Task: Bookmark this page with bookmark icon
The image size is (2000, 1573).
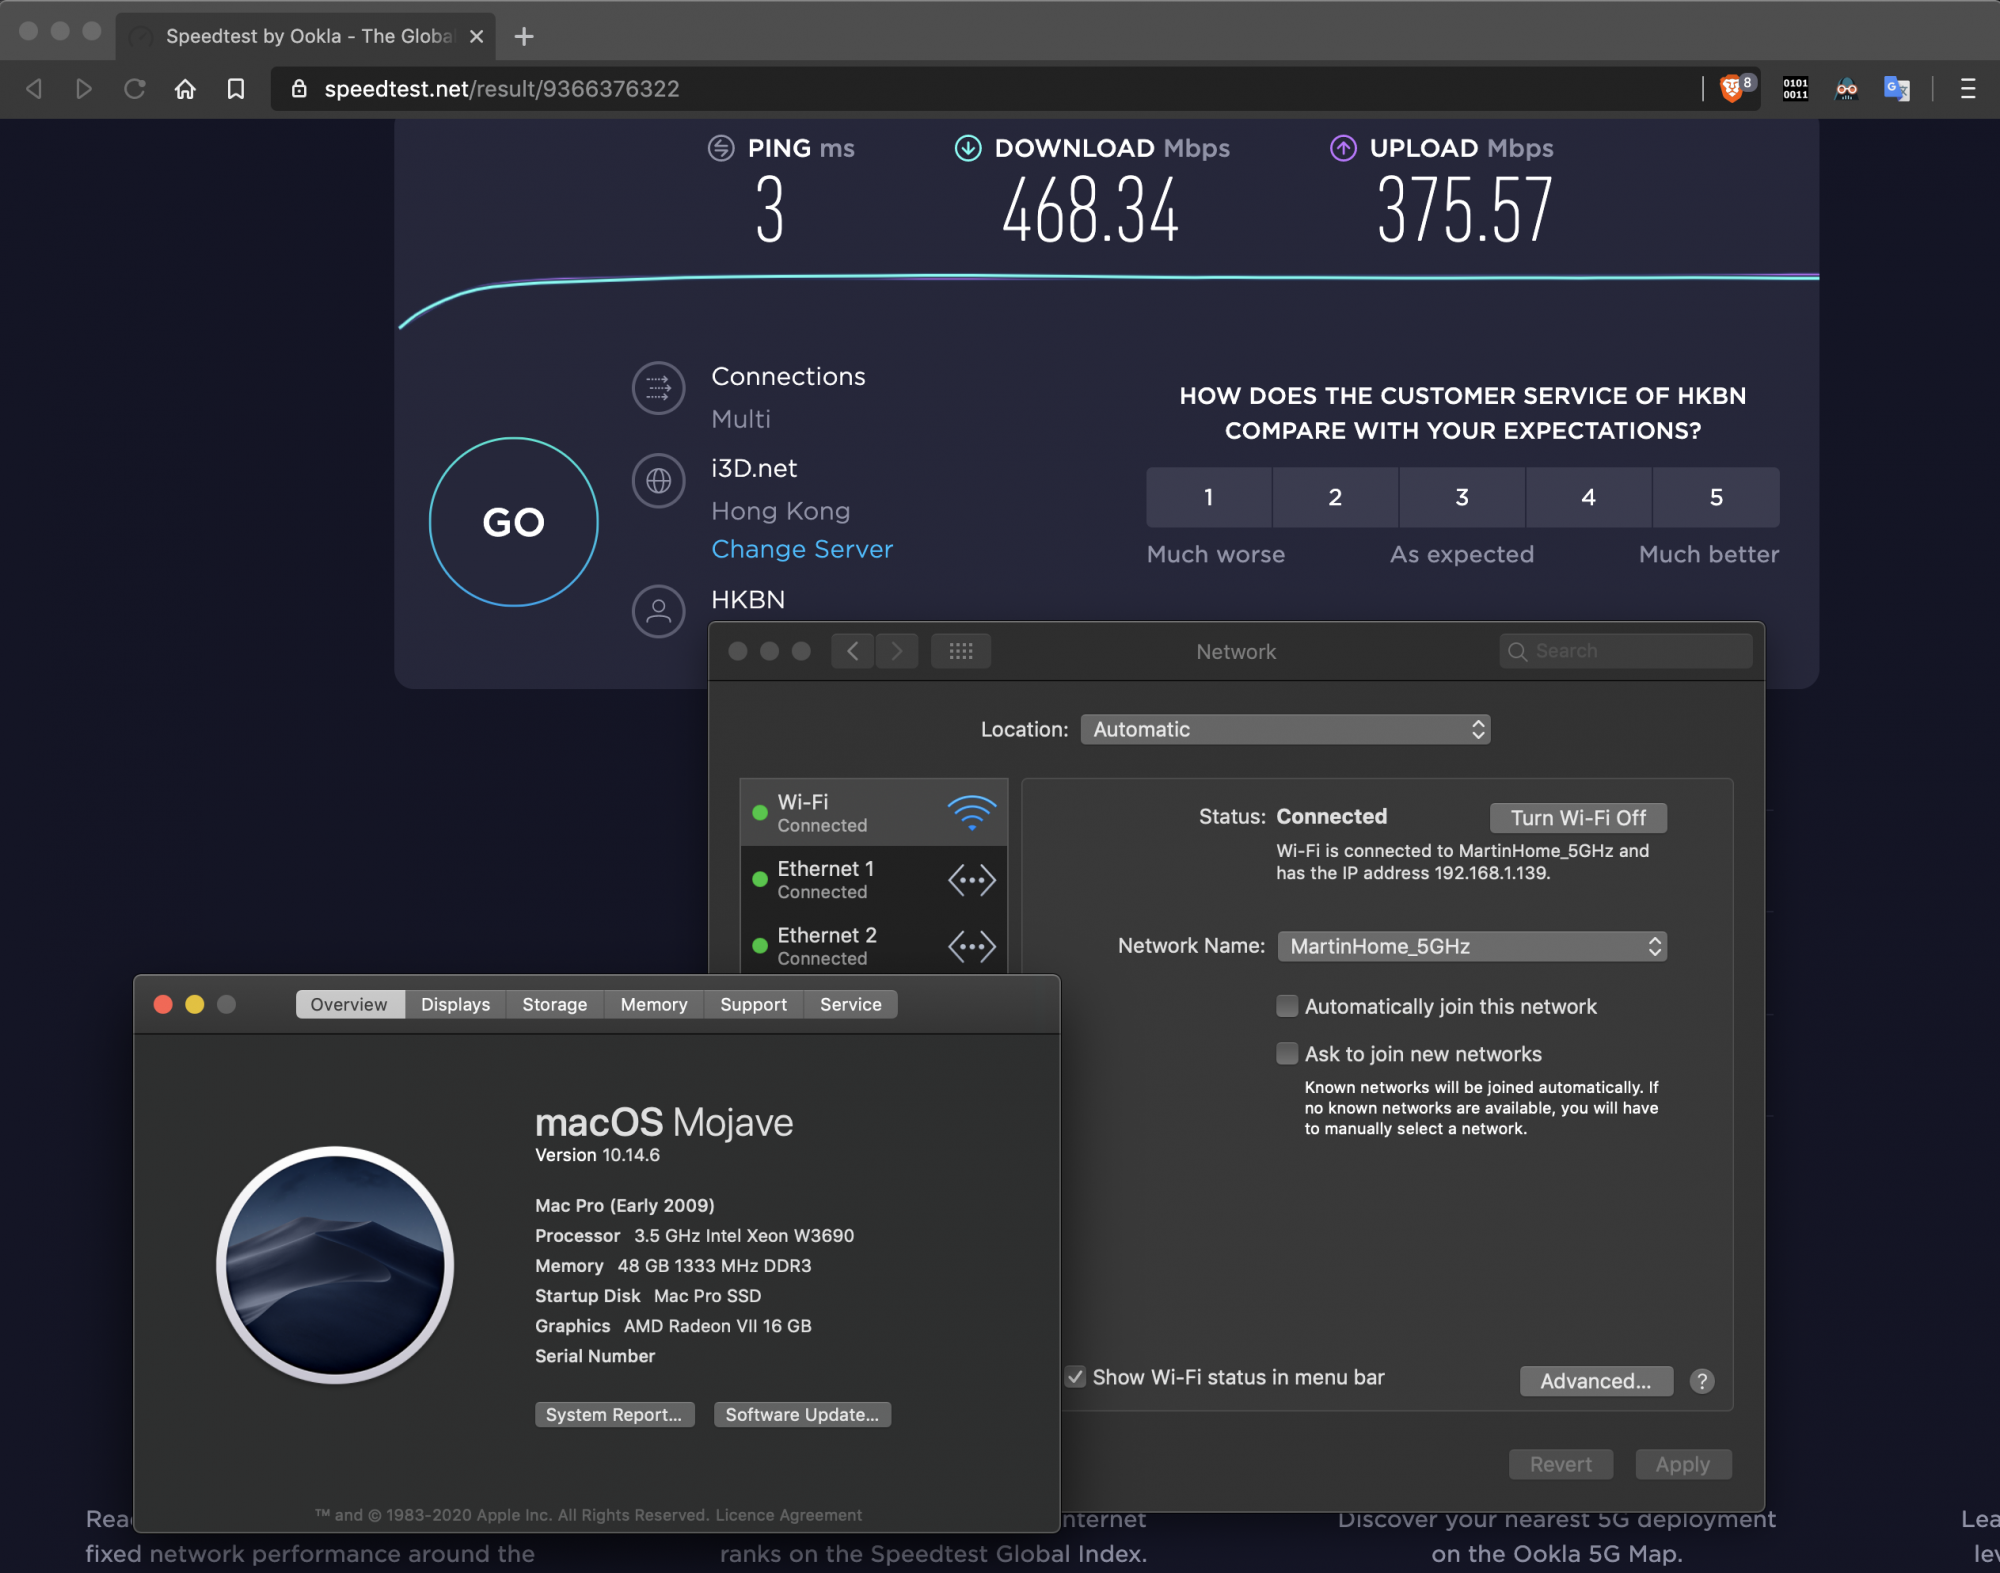Action: [x=236, y=89]
